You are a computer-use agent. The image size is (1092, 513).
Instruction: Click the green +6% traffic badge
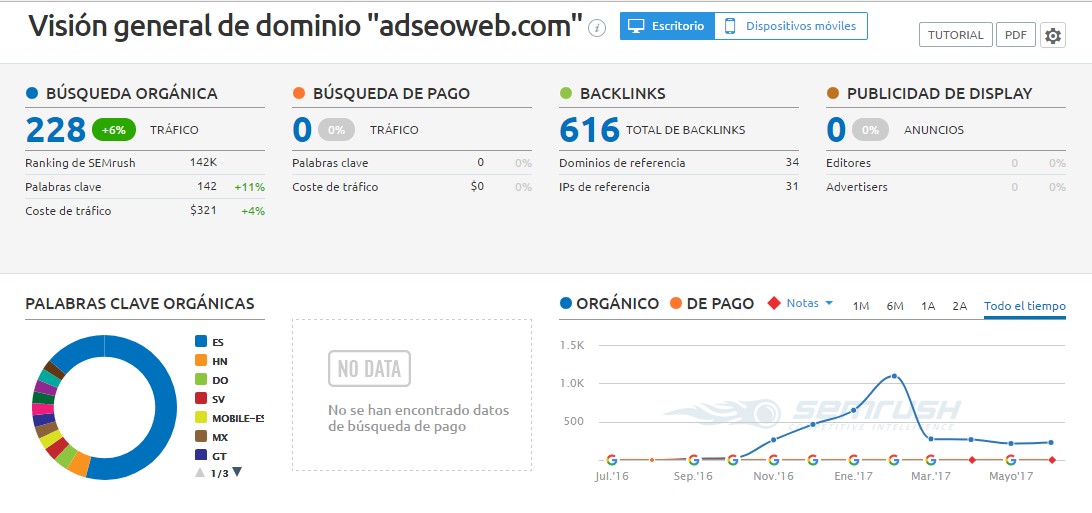[114, 129]
